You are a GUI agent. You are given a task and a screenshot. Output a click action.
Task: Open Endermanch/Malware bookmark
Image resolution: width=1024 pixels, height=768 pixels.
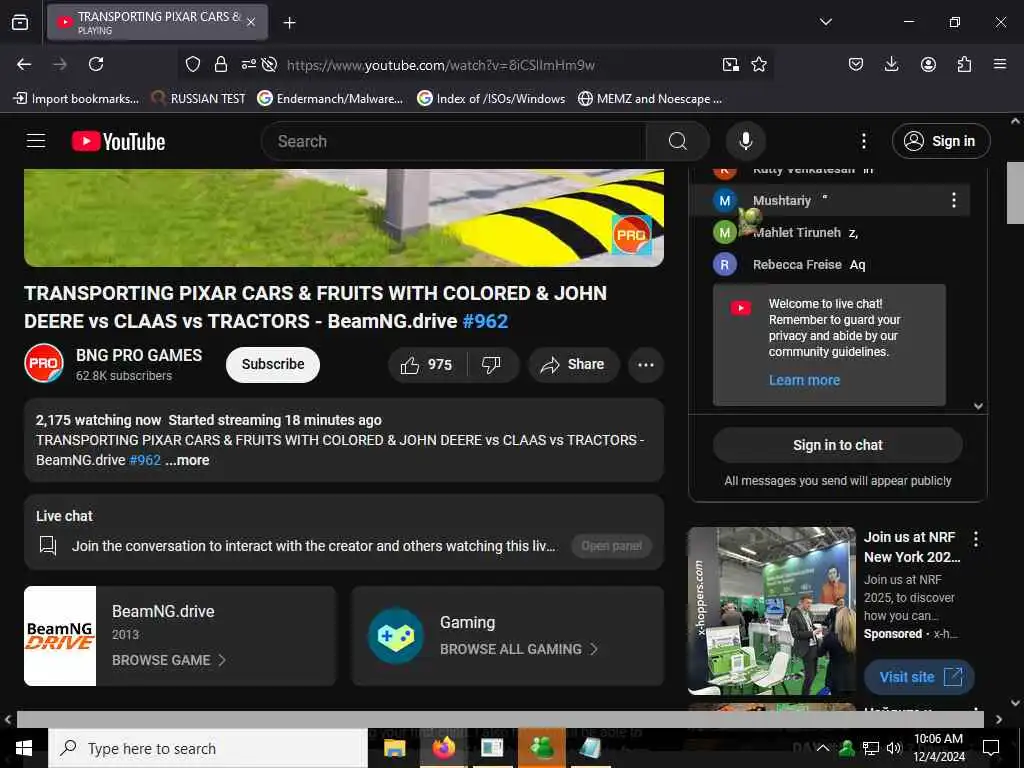pos(330,99)
